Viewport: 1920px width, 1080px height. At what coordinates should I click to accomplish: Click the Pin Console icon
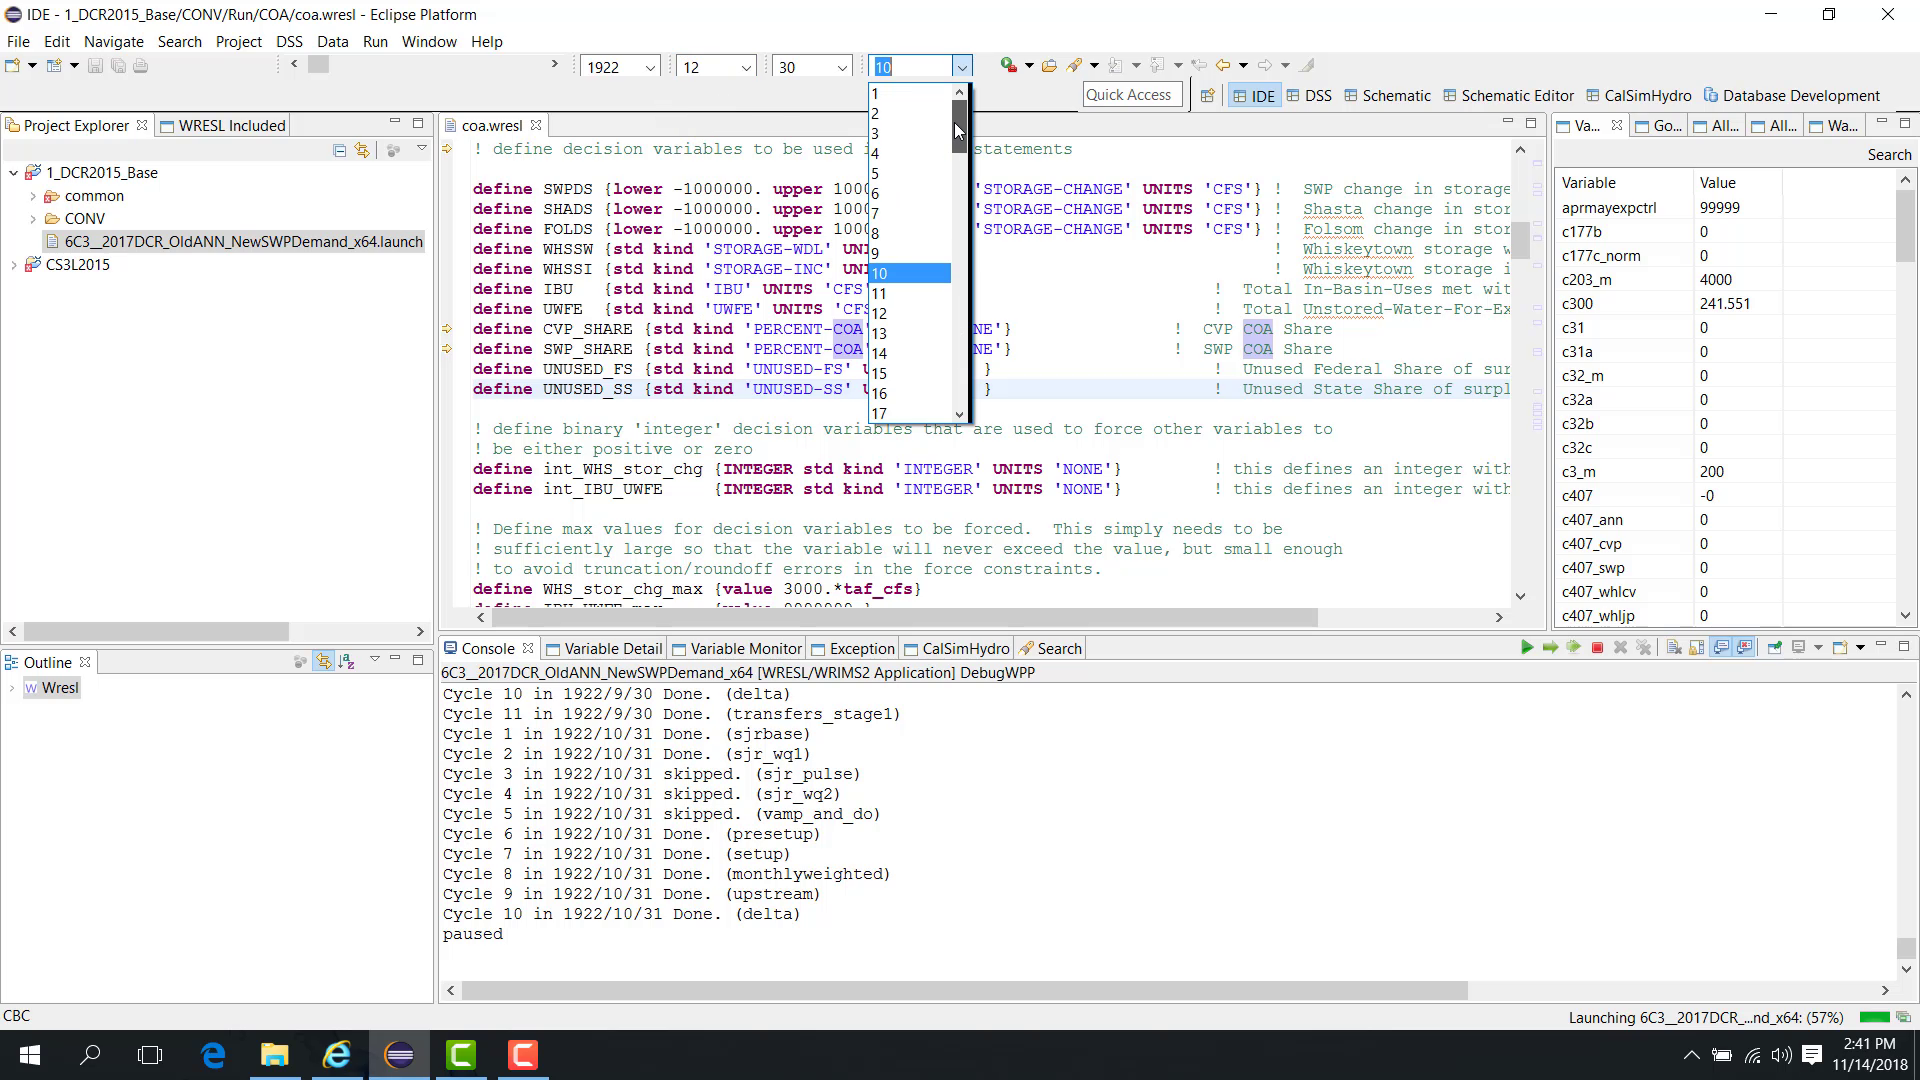pos(1775,648)
